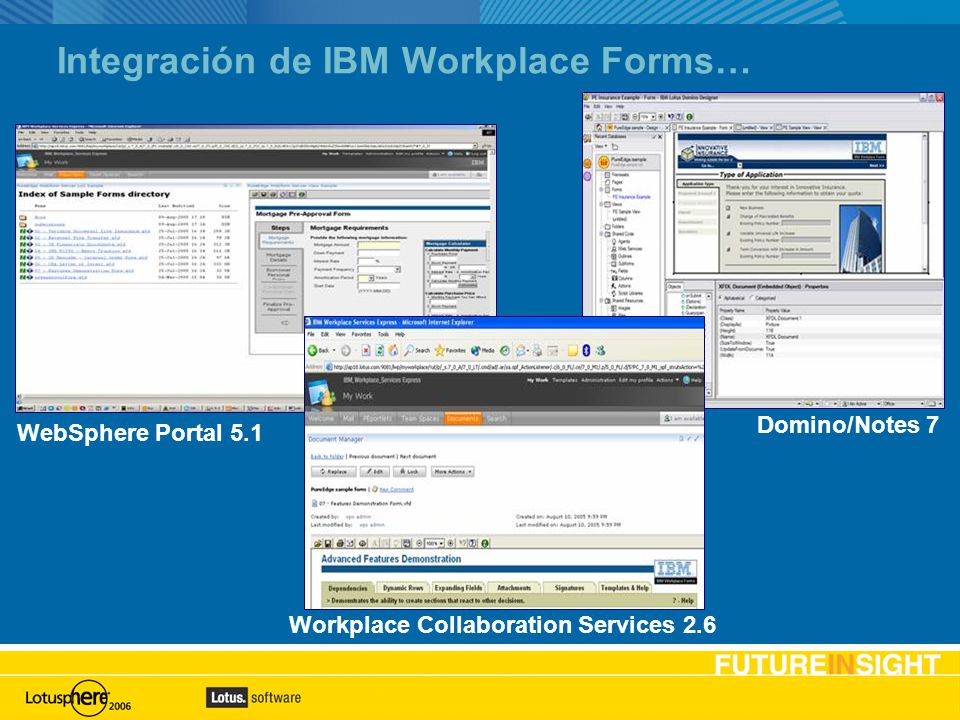Click vertical scrollbar of Domino form preview
Viewport: 960px width, 720px height.
point(924,203)
